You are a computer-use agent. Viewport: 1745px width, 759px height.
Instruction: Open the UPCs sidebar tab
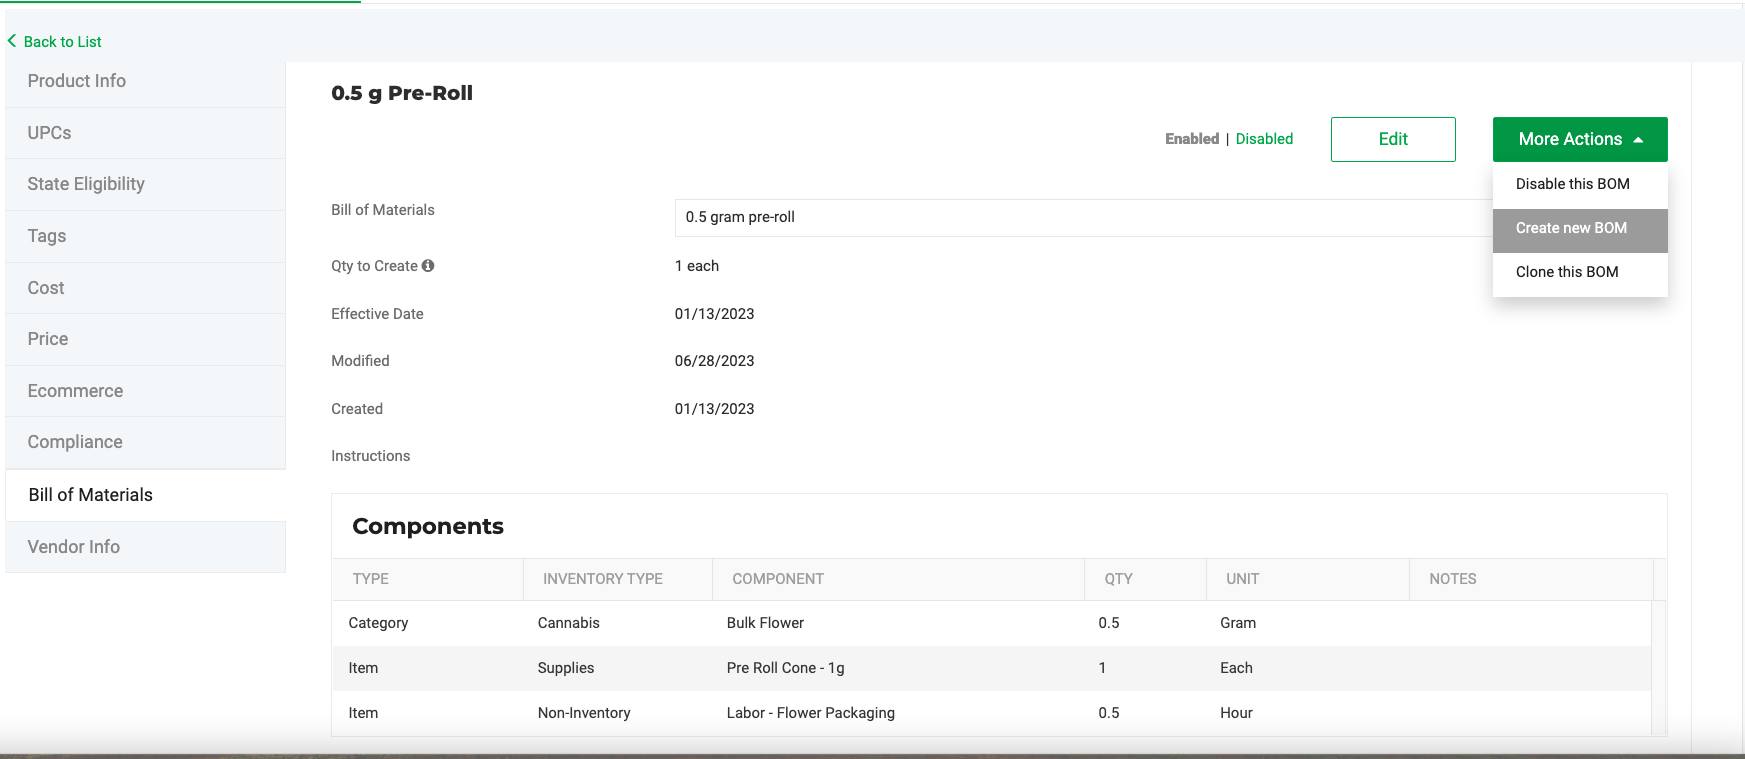(x=146, y=133)
